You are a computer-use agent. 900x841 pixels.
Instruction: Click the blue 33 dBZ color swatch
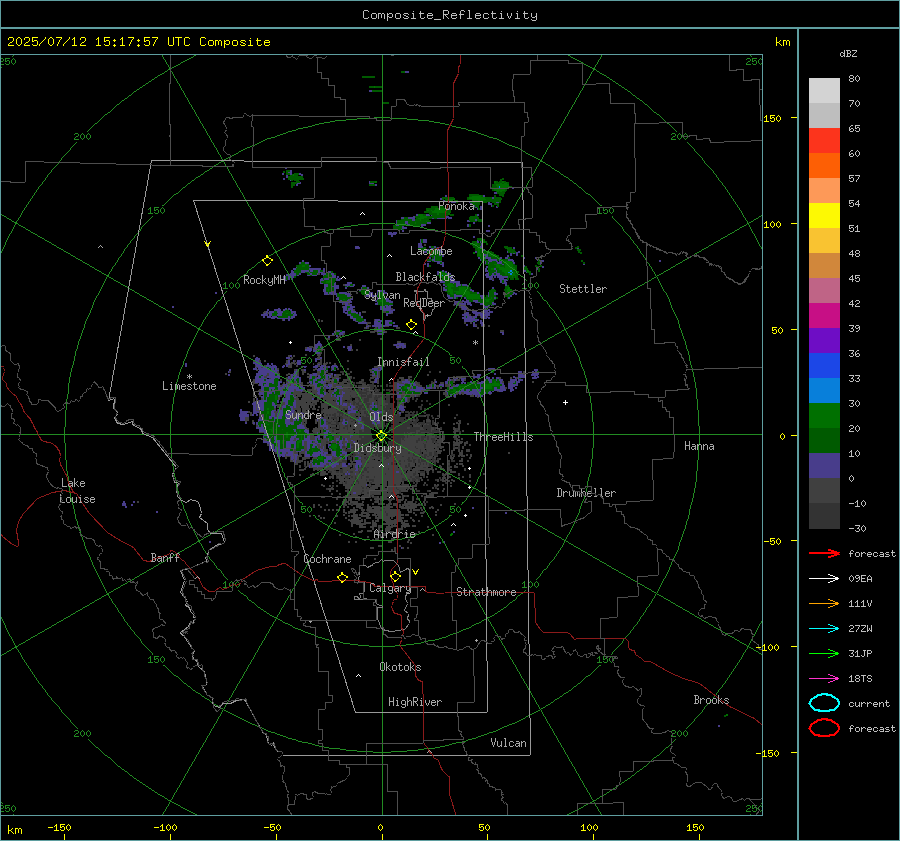coord(824,365)
